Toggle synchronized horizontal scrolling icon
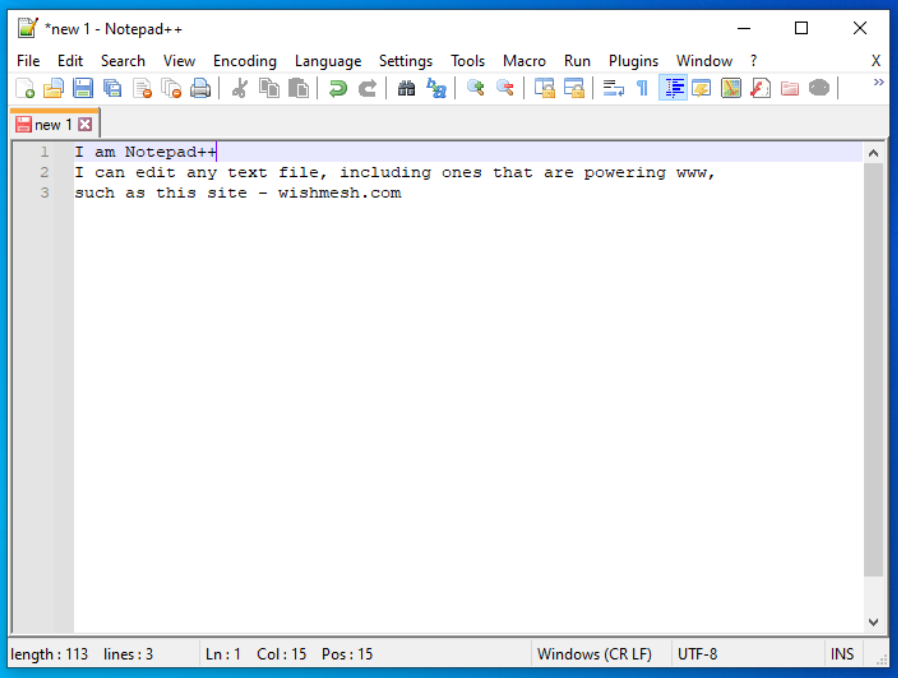The height and width of the screenshot is (678, 898). click(574, 88)
